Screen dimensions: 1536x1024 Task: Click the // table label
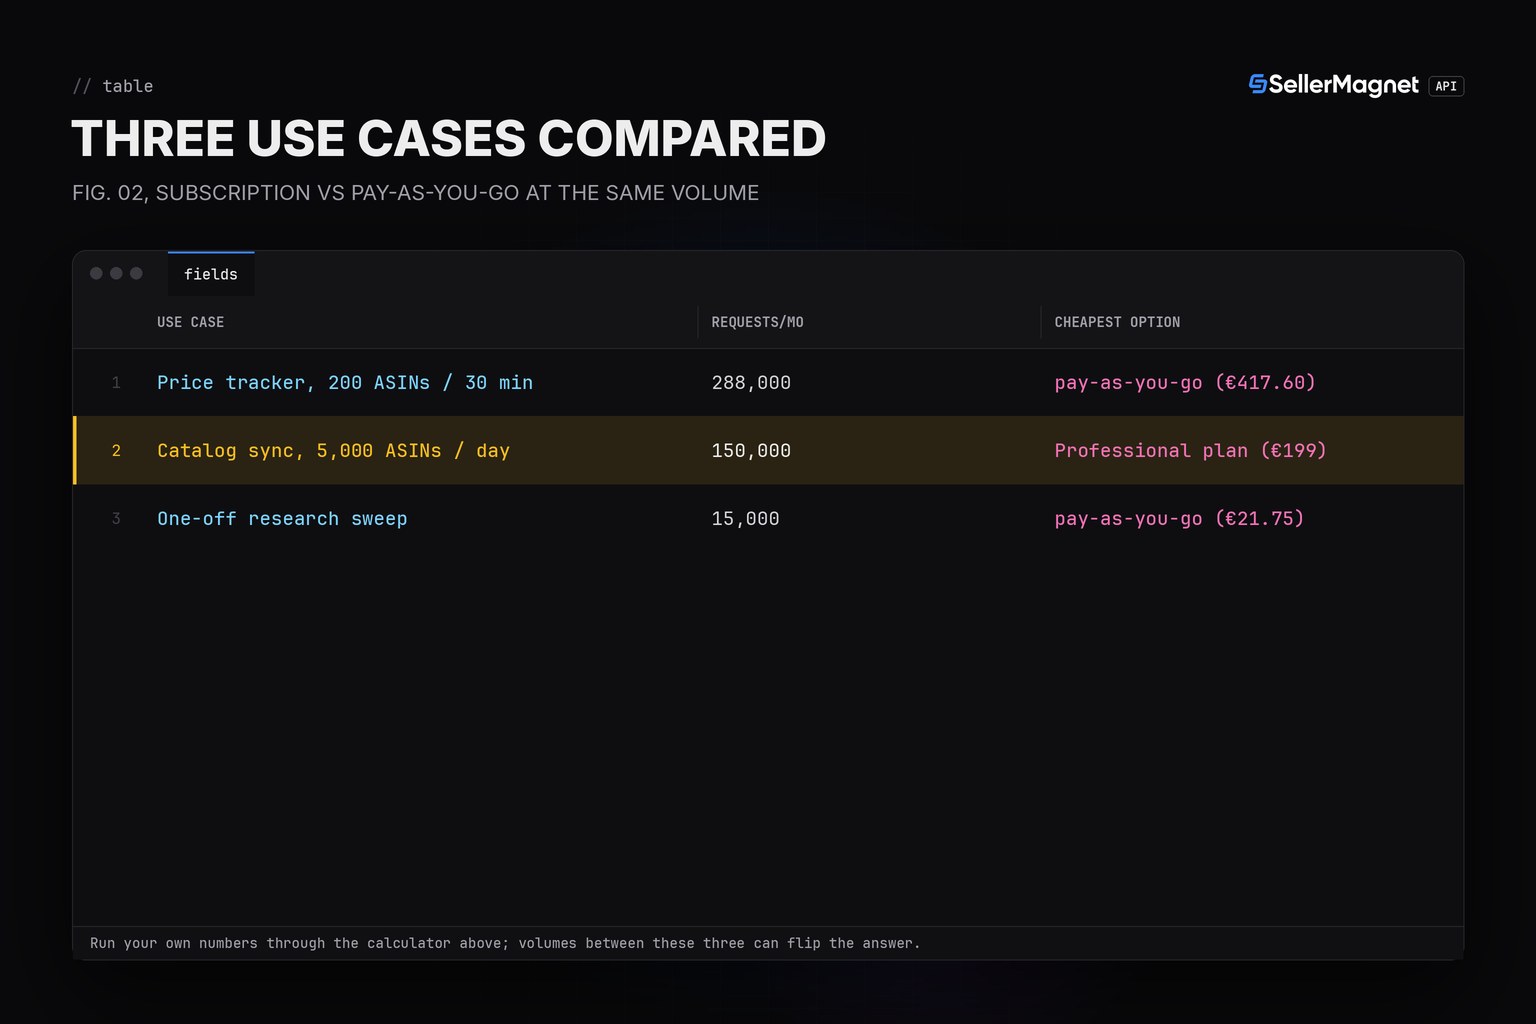click(x=113, y=86)
